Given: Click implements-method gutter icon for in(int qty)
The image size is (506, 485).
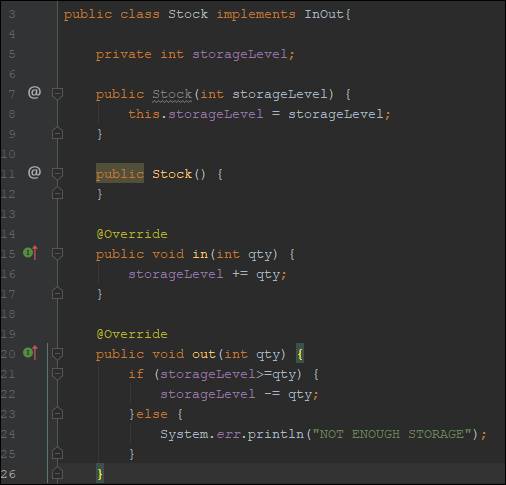Looking at the screenshot, I should (31, 253).
